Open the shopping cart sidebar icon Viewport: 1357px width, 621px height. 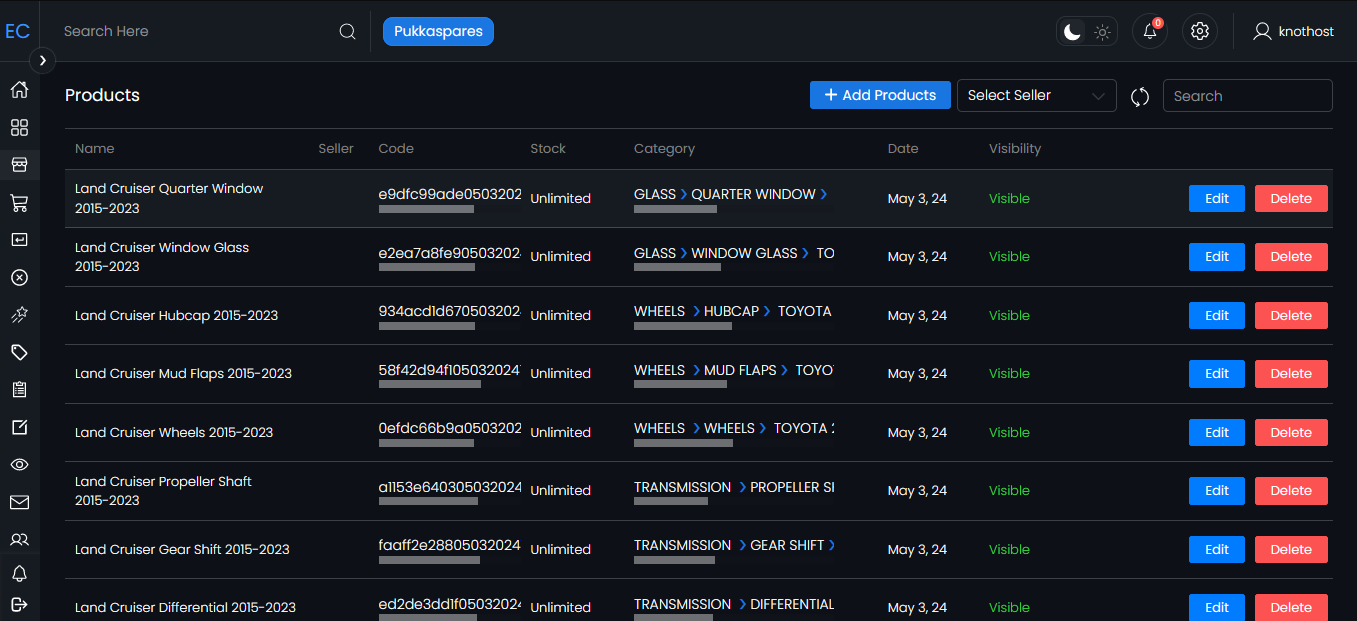pyautogui.click(x=19, y=203)
